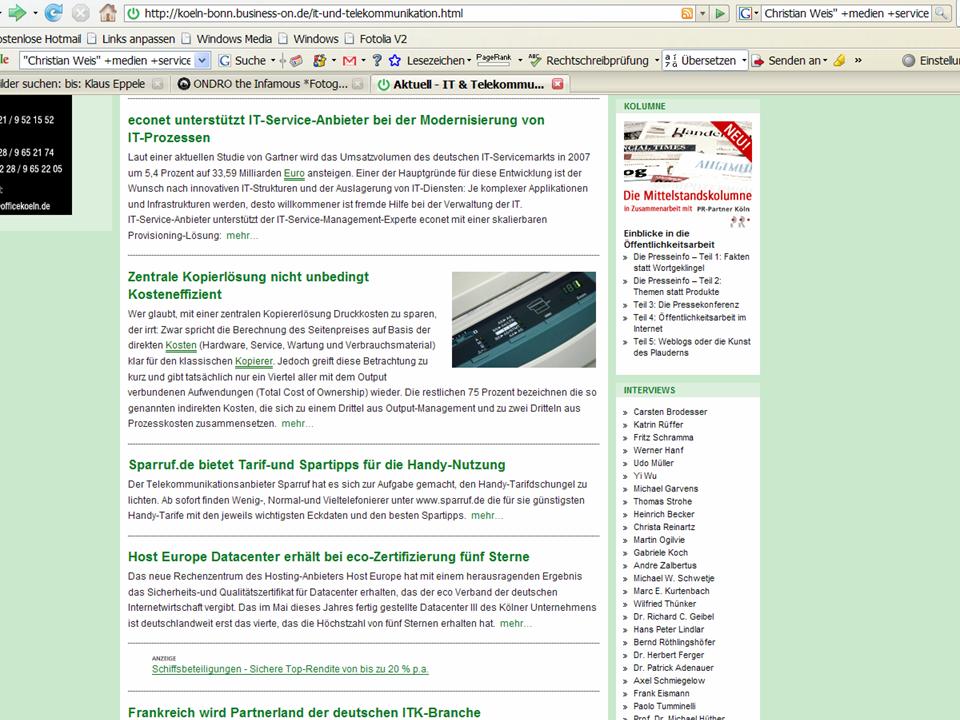Switch to the ONDRO the Infamous tab
This screenshot has width=960, height=720.
tap(267, 84)
